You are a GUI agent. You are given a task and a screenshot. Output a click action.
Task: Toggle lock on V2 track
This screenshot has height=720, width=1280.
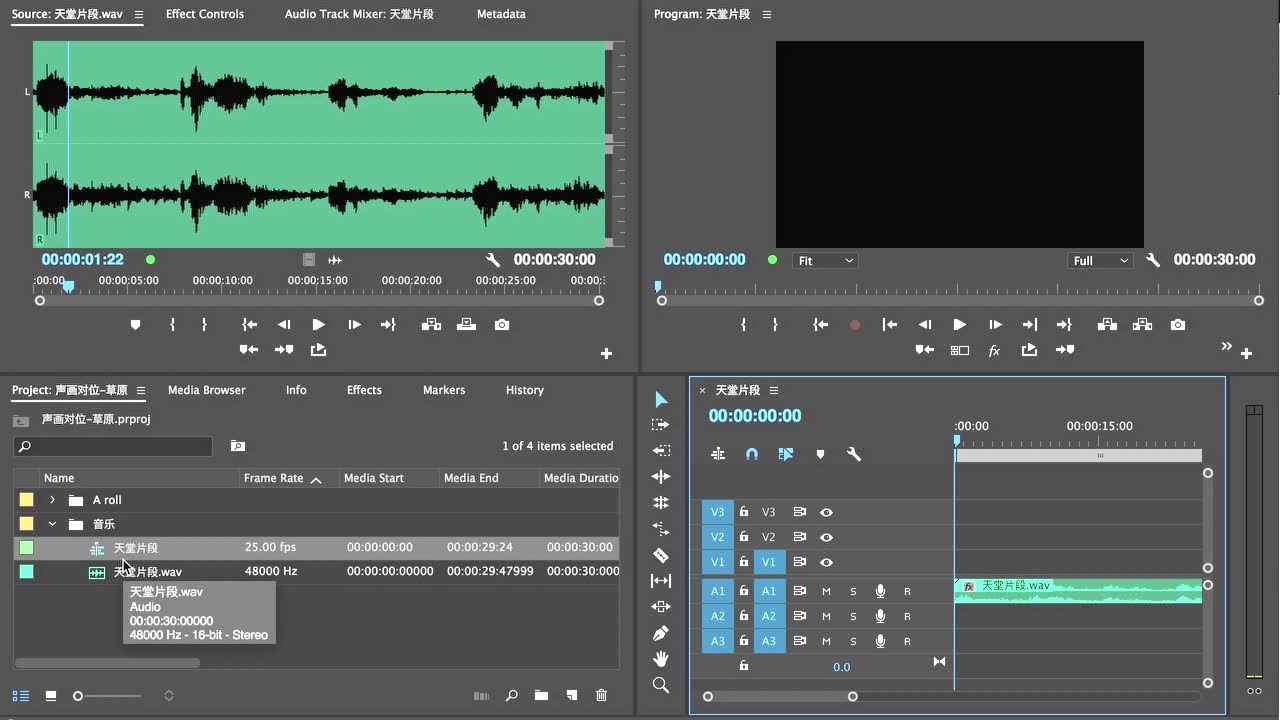[744, 537]
